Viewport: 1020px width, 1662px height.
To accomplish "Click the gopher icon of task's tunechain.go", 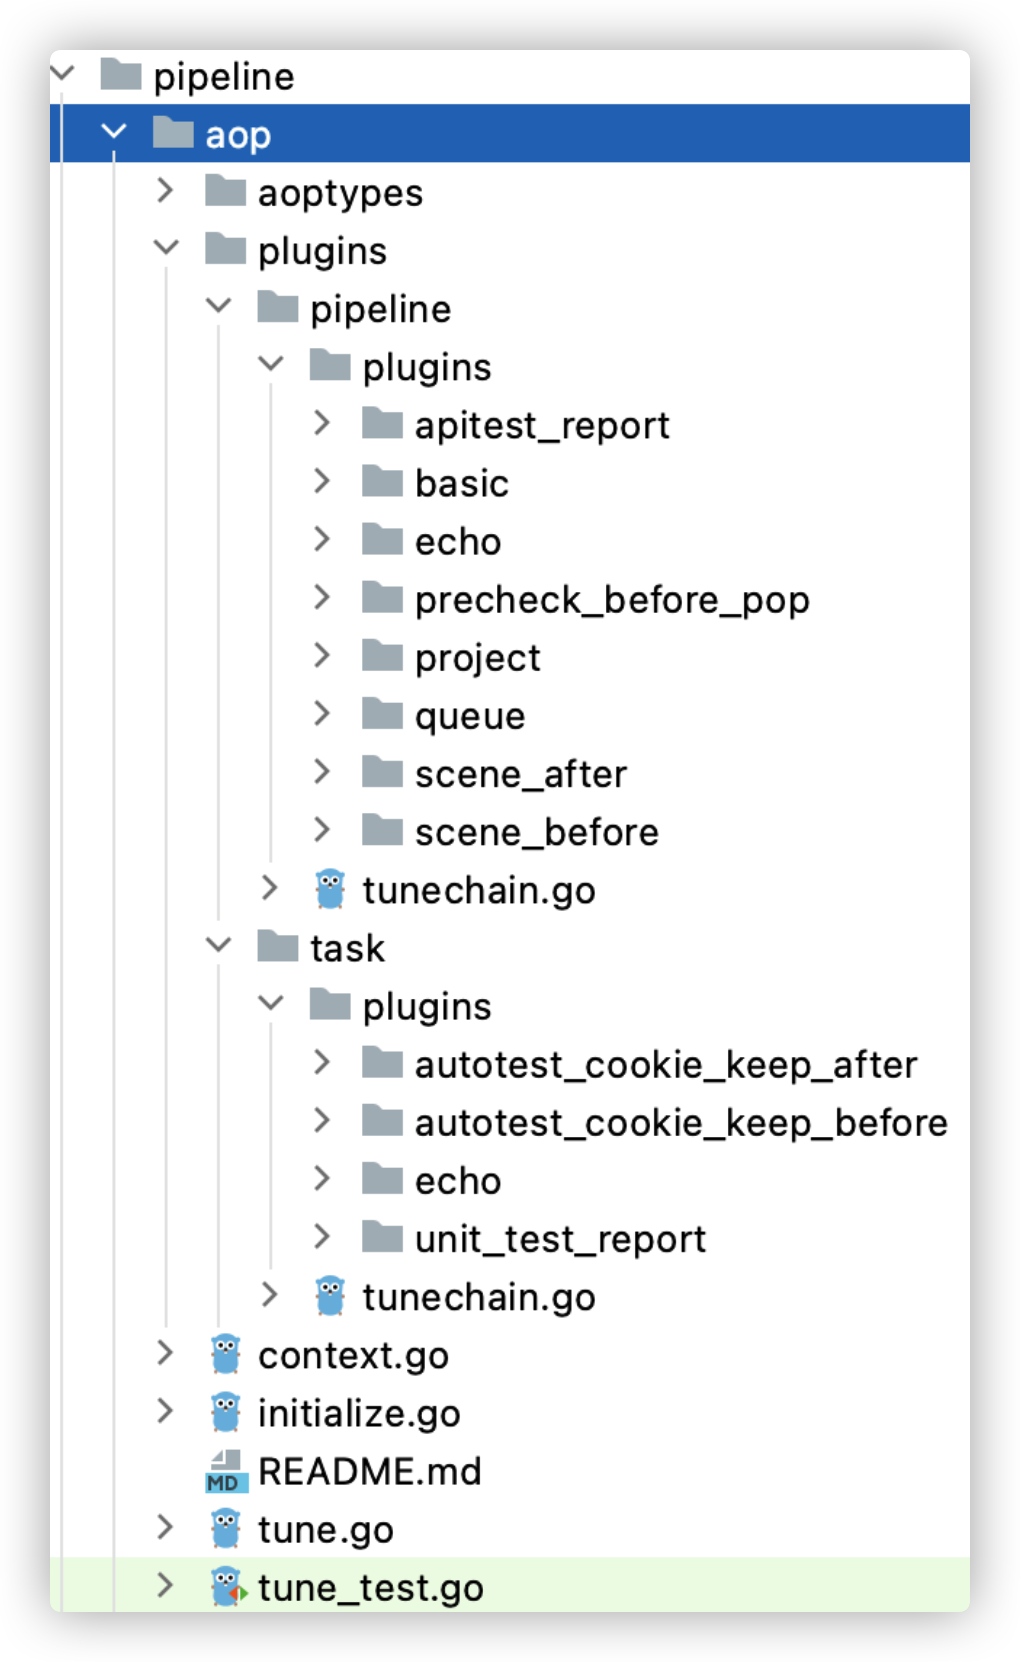I will click(330, 1297).
